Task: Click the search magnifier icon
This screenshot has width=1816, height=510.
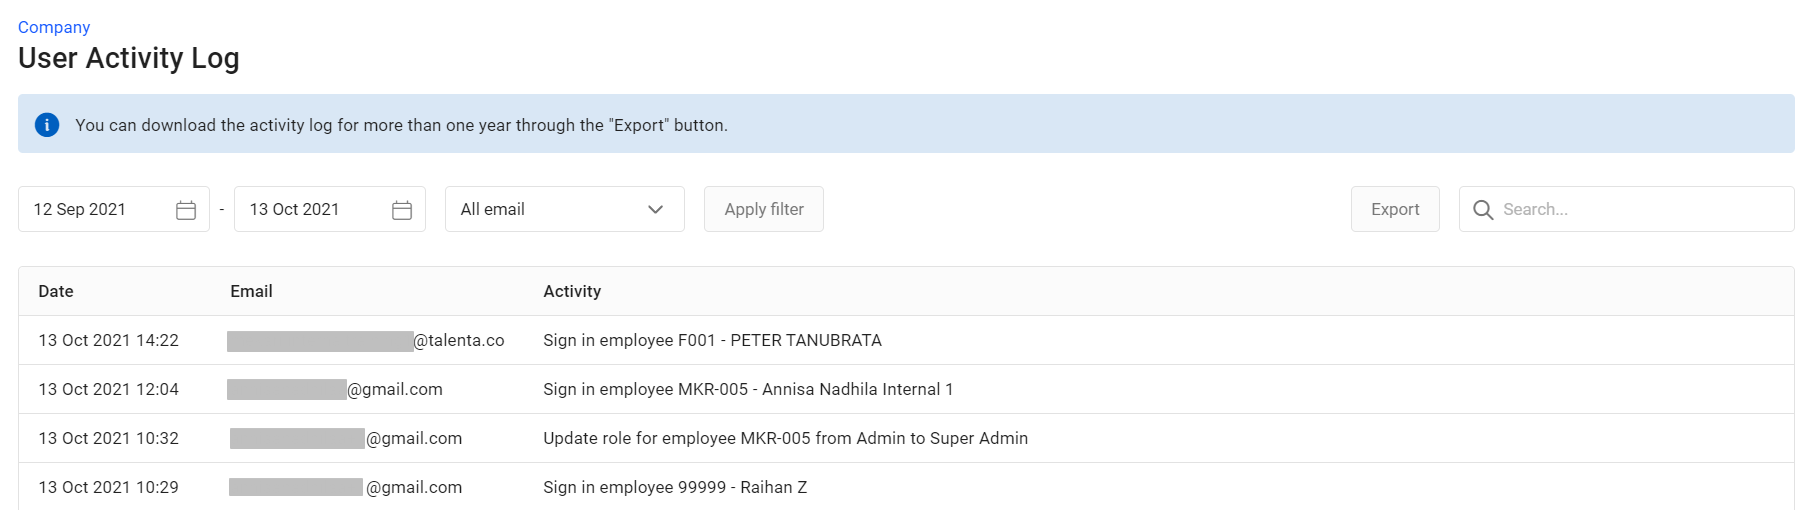Action: tap(1483, 210)
